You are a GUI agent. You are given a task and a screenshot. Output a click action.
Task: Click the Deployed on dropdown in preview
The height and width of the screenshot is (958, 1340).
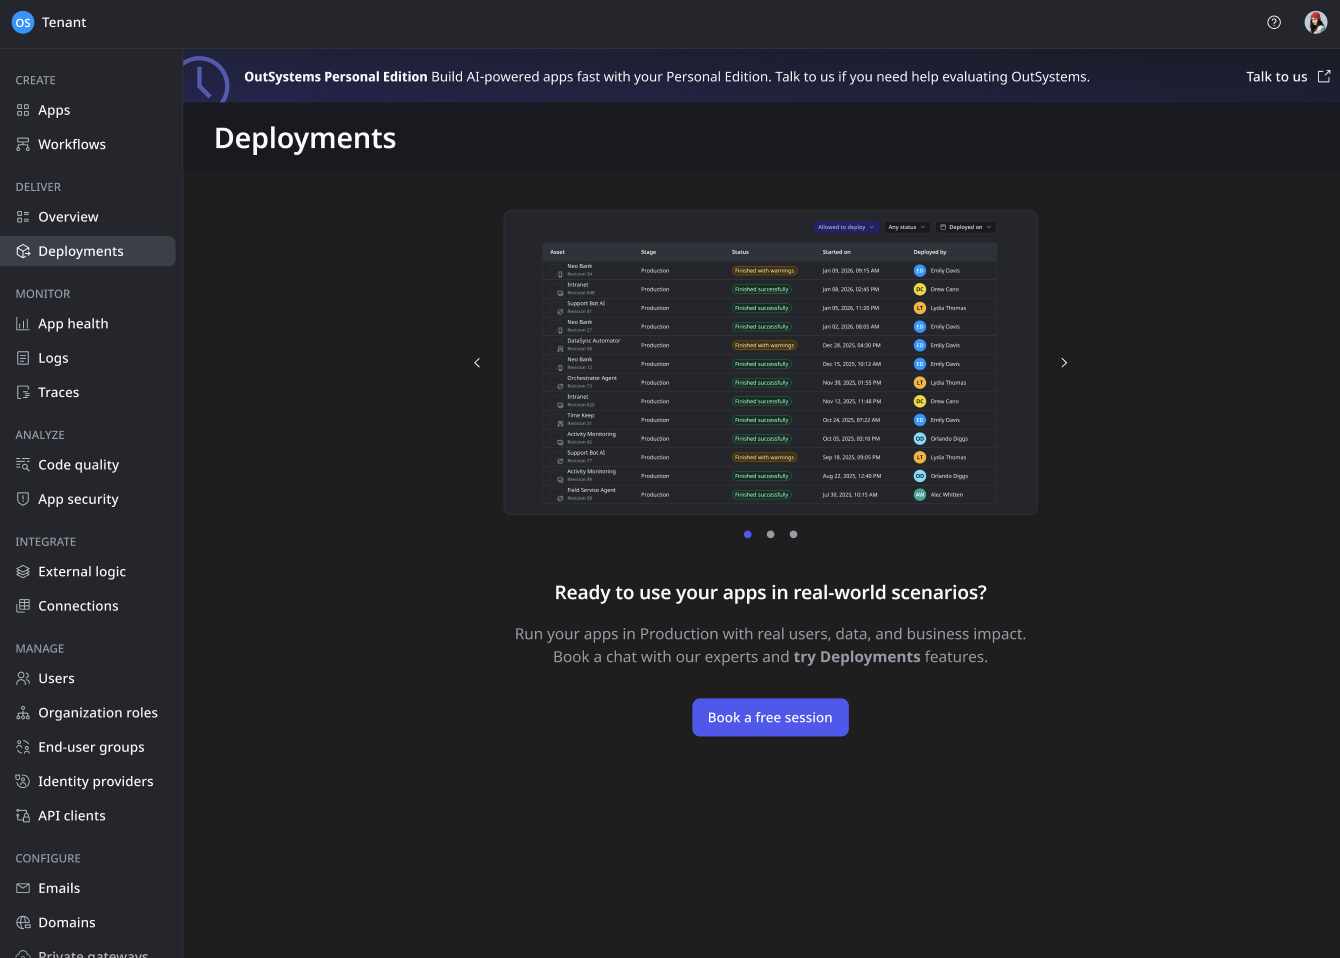(x=965, y=227)
